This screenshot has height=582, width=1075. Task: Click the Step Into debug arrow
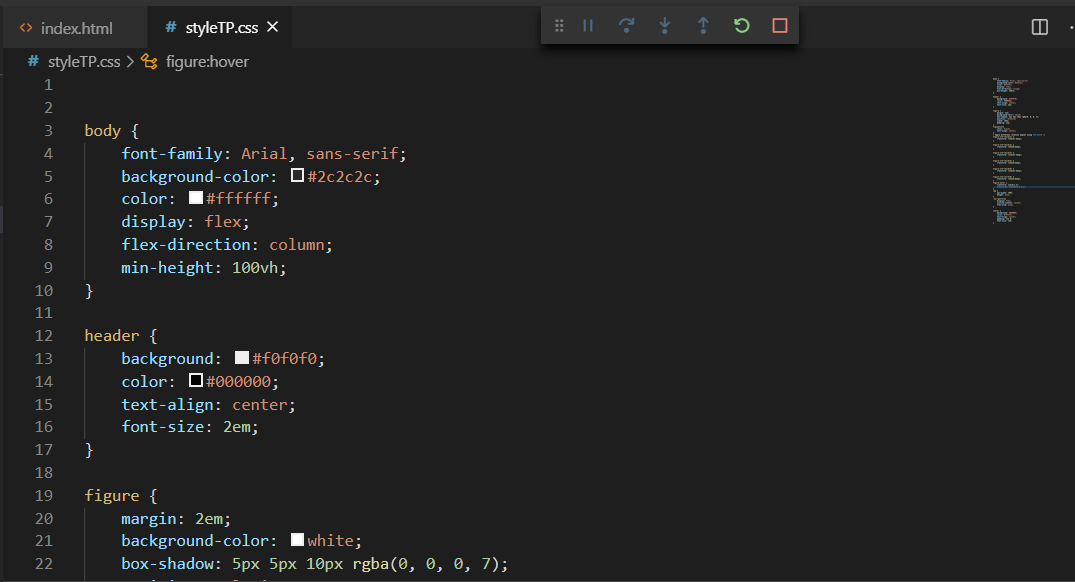tap(664, 26)
